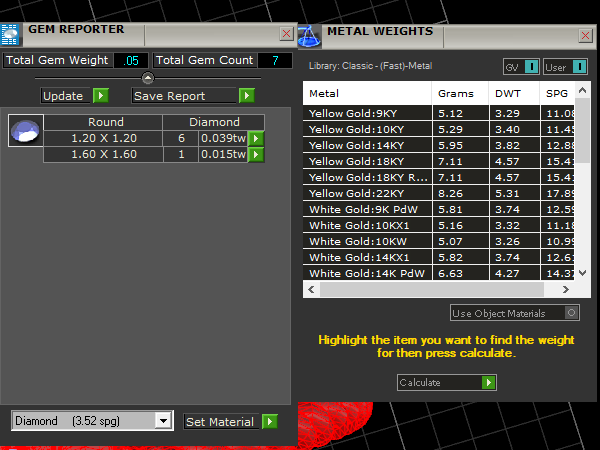Enable Use Object Materials option
This screenshot has height=450, width=600.
tap(571, 313)
